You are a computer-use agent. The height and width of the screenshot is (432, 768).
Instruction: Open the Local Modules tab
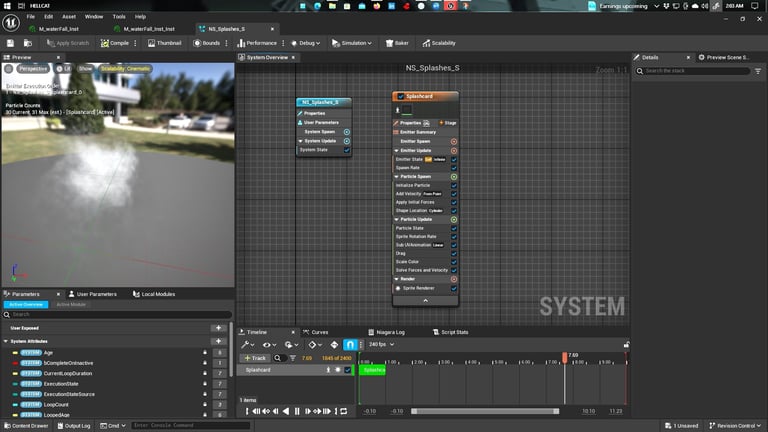[x=154, y=294]
